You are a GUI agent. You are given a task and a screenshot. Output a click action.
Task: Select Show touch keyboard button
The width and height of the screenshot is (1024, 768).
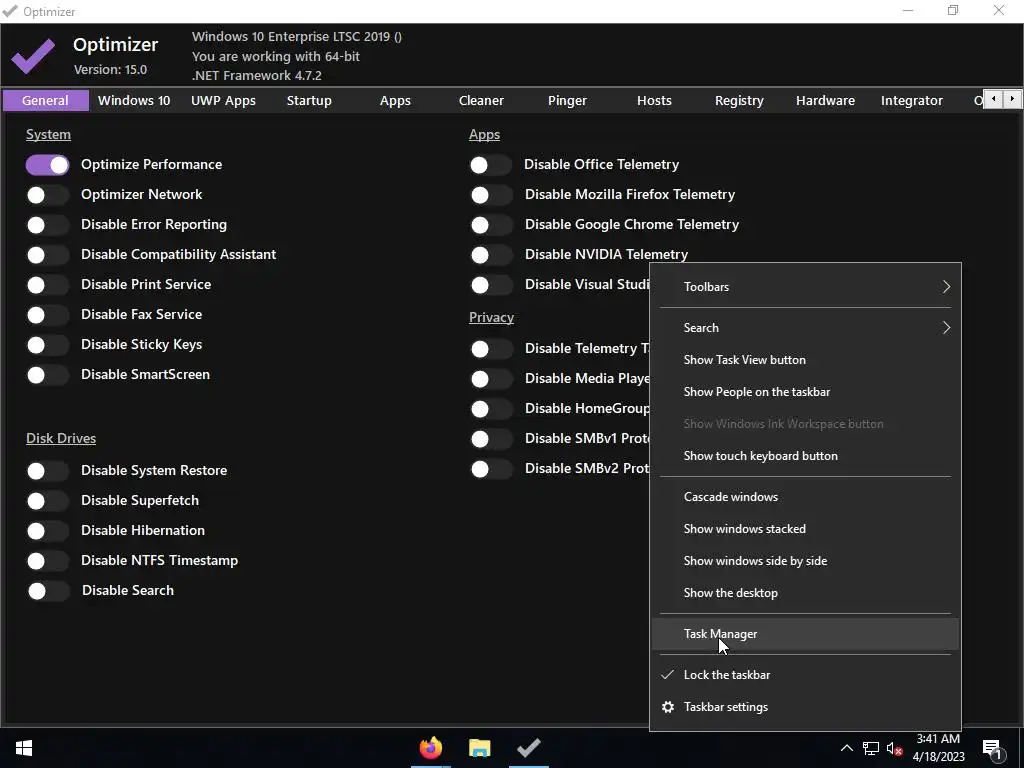[x=805, y=456]
